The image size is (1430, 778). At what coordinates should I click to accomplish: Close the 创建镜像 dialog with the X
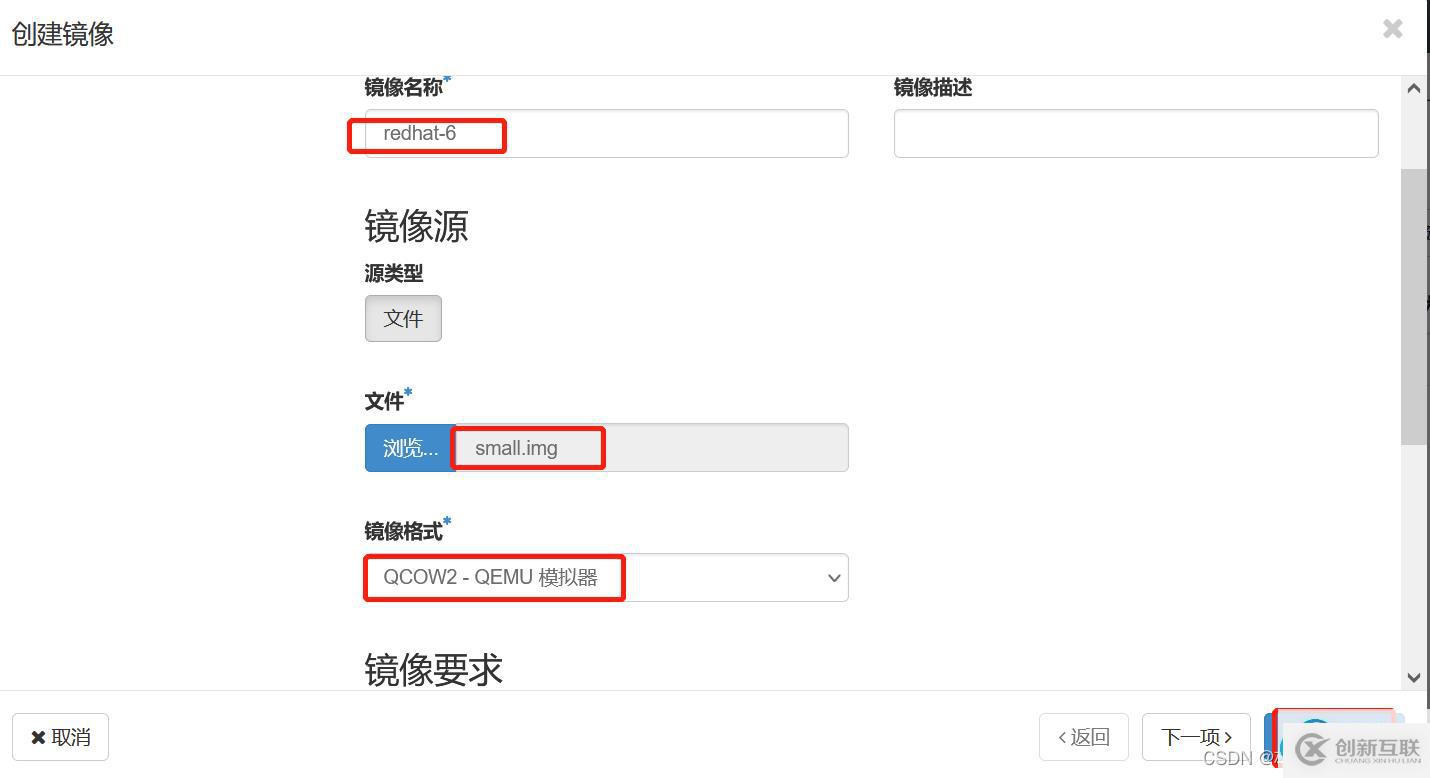1392,29
